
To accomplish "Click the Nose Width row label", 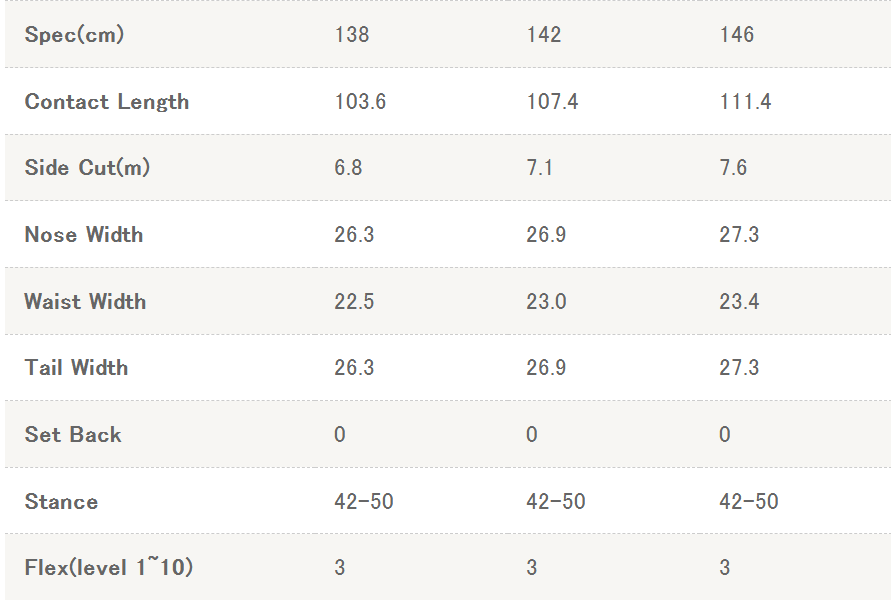I will click(84, 235).
